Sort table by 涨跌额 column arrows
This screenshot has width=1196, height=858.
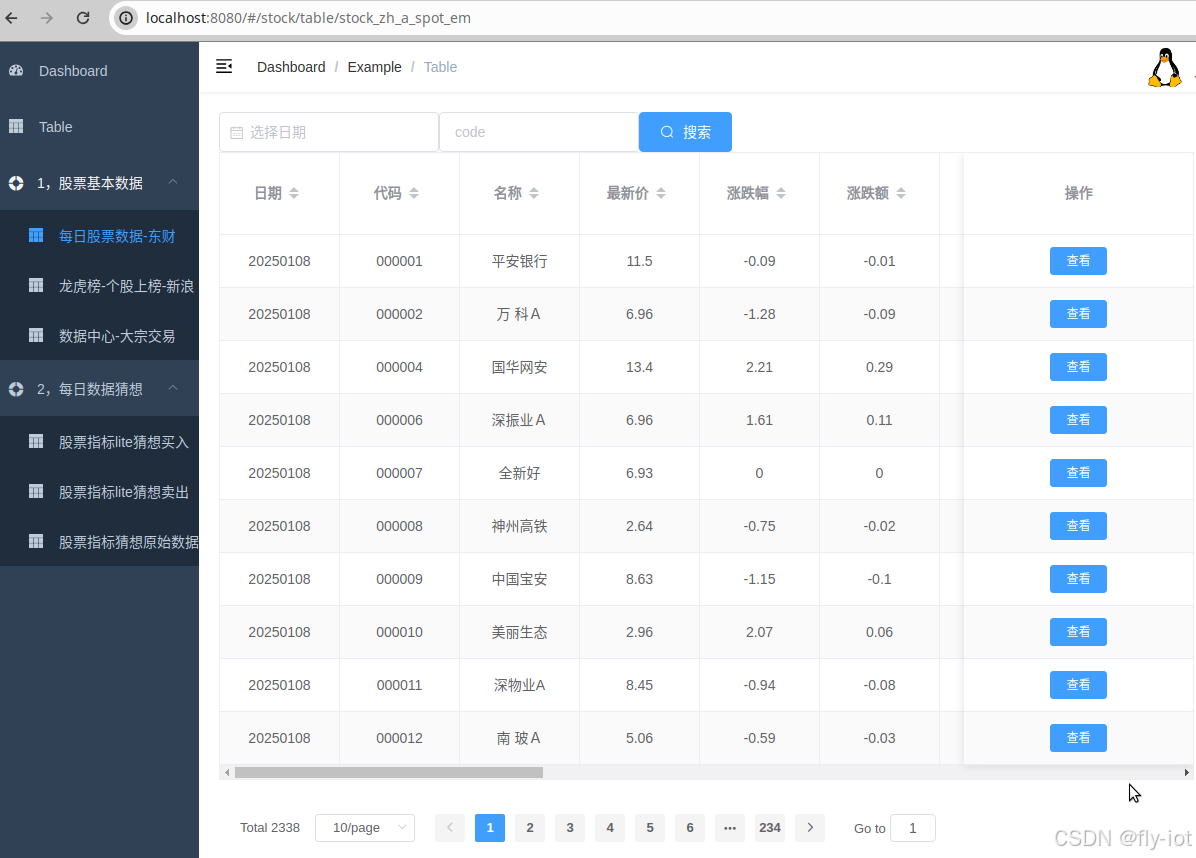tap(901, 193)
